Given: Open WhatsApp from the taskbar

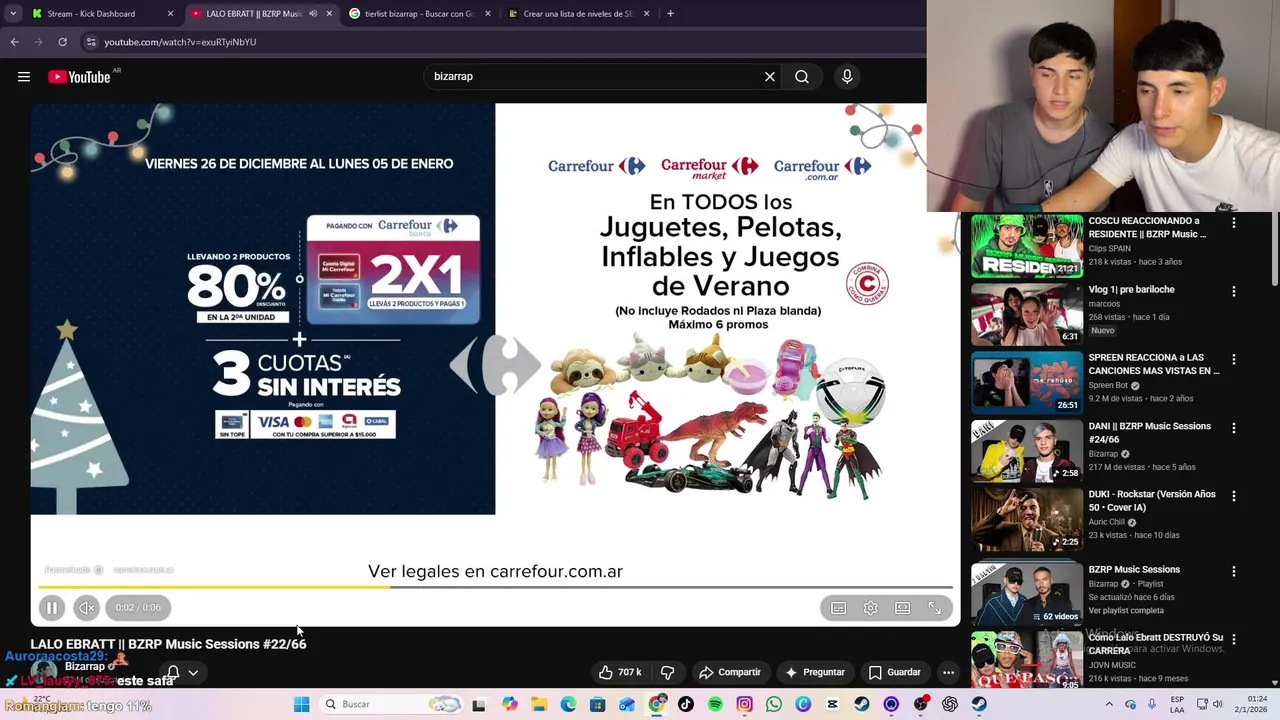Looking at the screenshot, I should (x=774, y=705).
